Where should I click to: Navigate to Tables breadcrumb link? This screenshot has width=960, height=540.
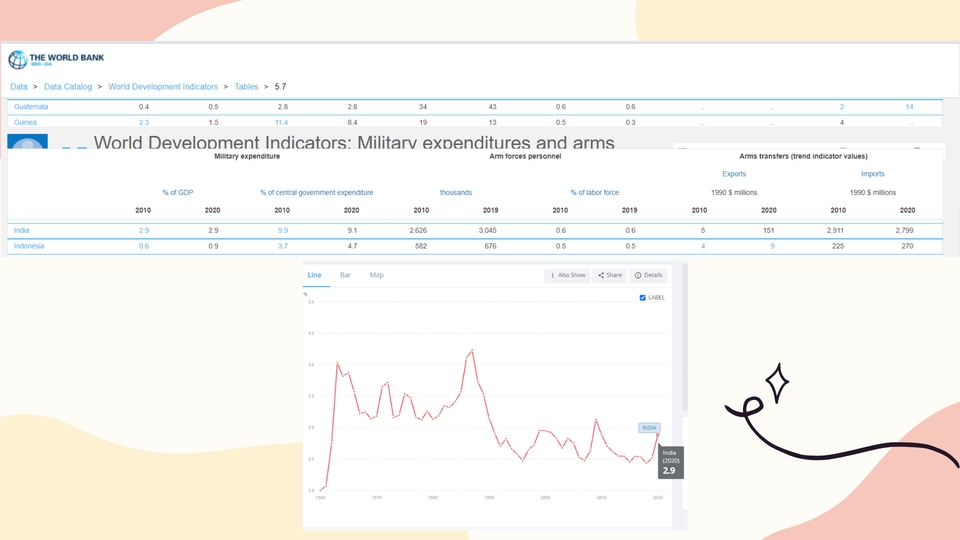(246, 87)
